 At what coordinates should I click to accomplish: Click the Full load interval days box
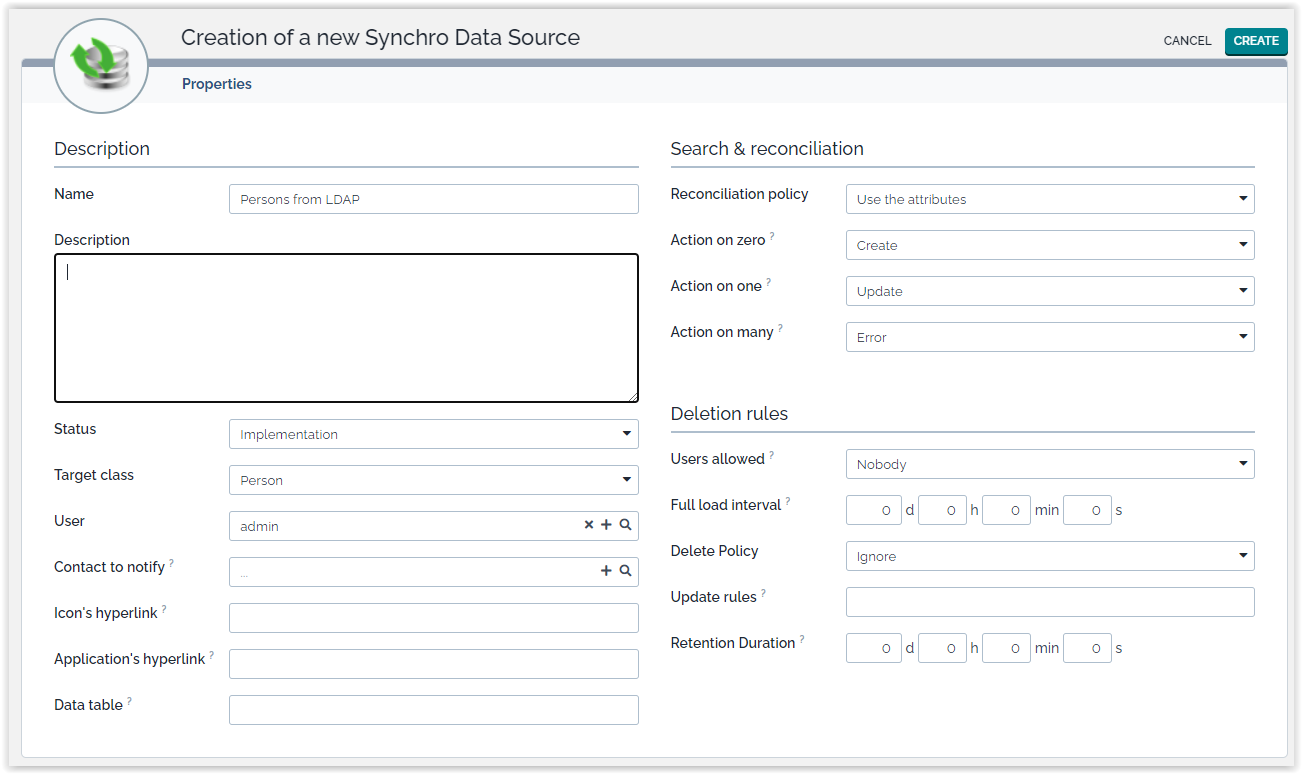coord(874,510)
